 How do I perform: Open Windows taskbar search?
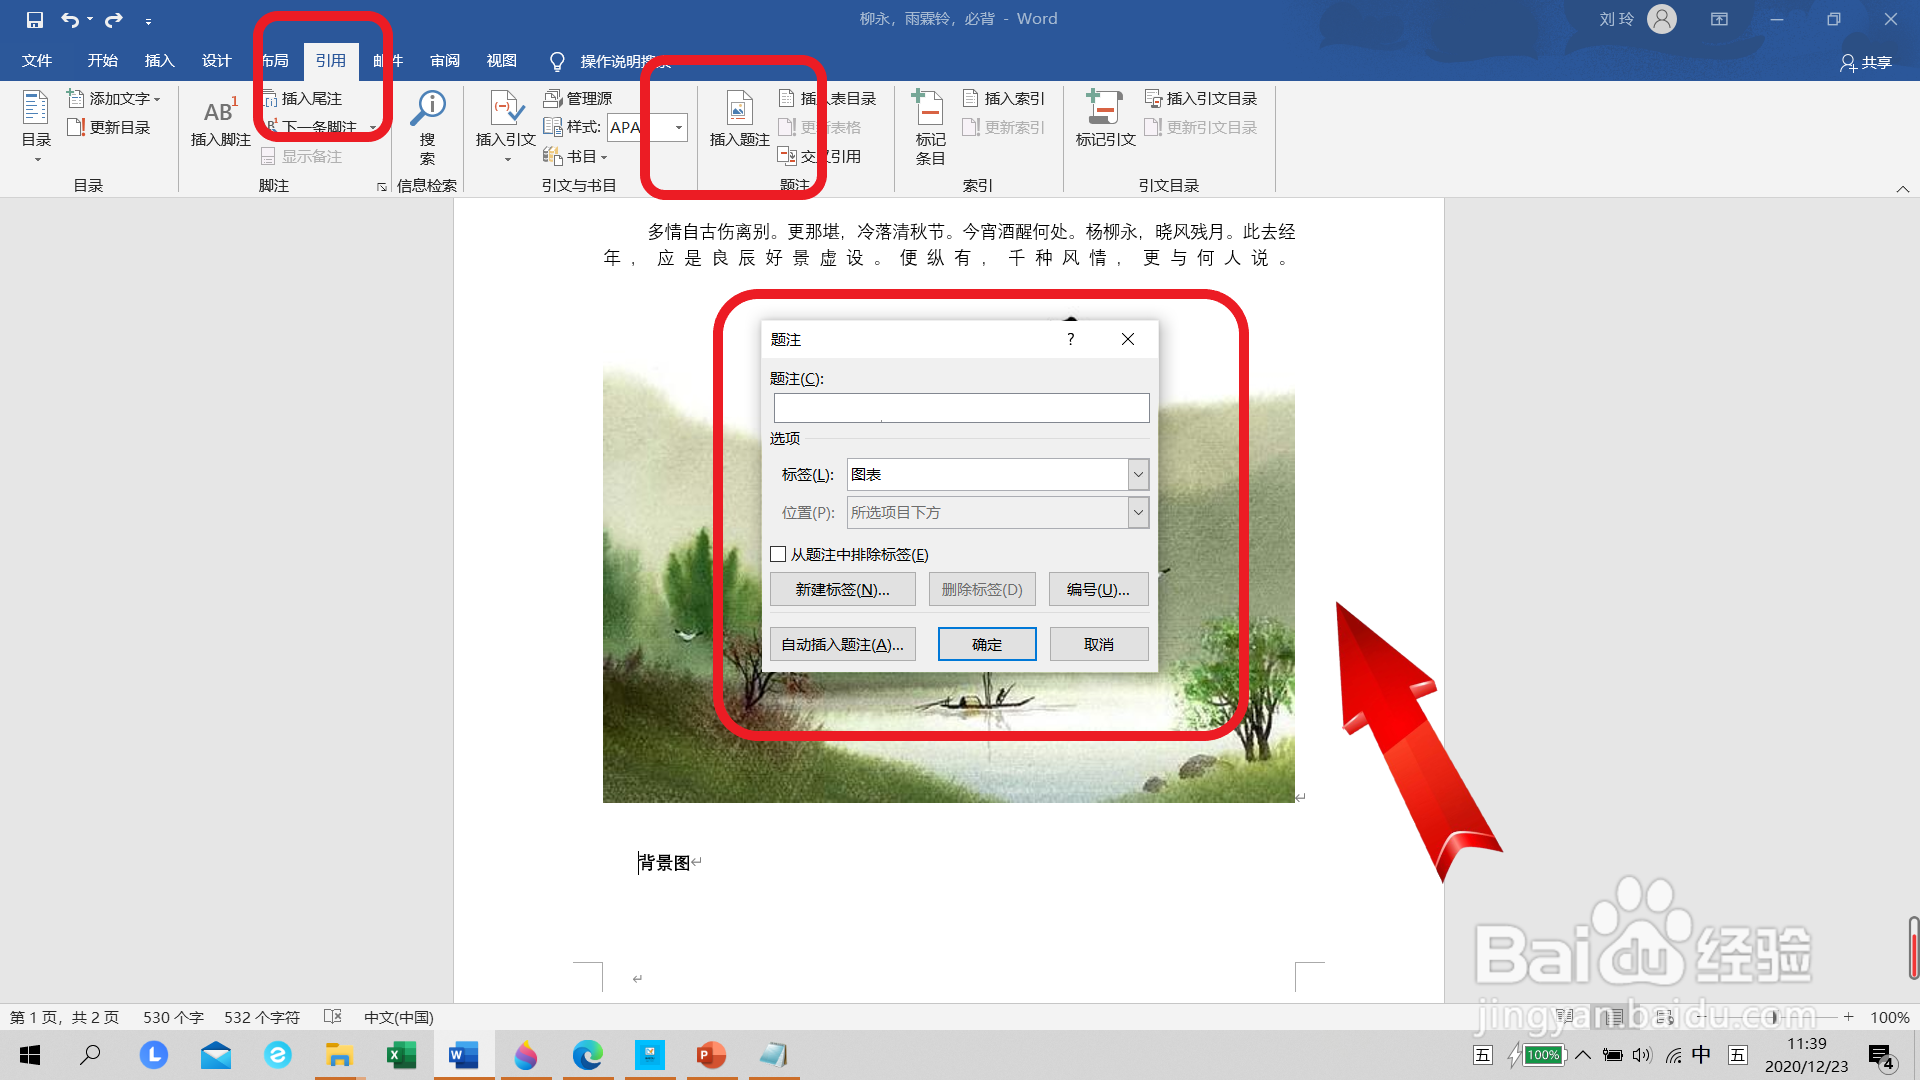point(91,1055)
